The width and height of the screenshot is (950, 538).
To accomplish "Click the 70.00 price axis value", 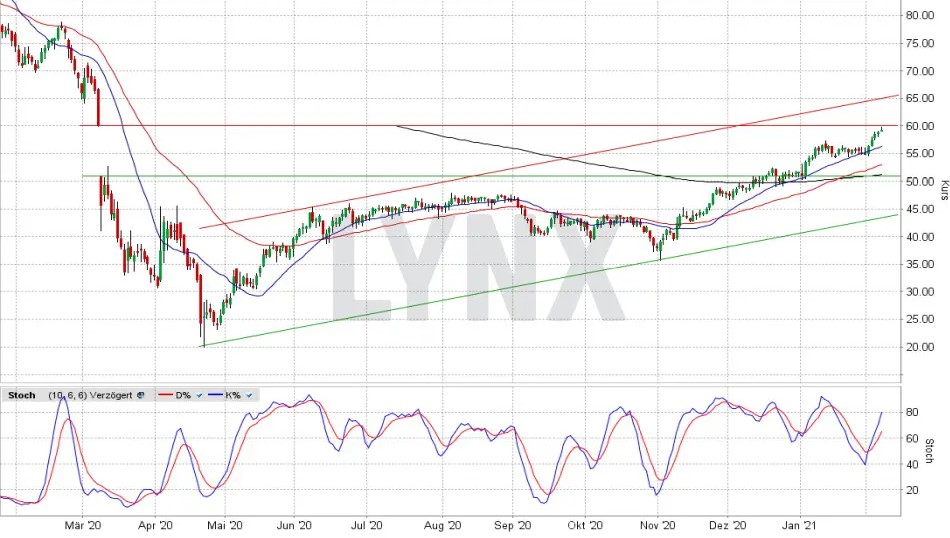I will click(919, 71).
